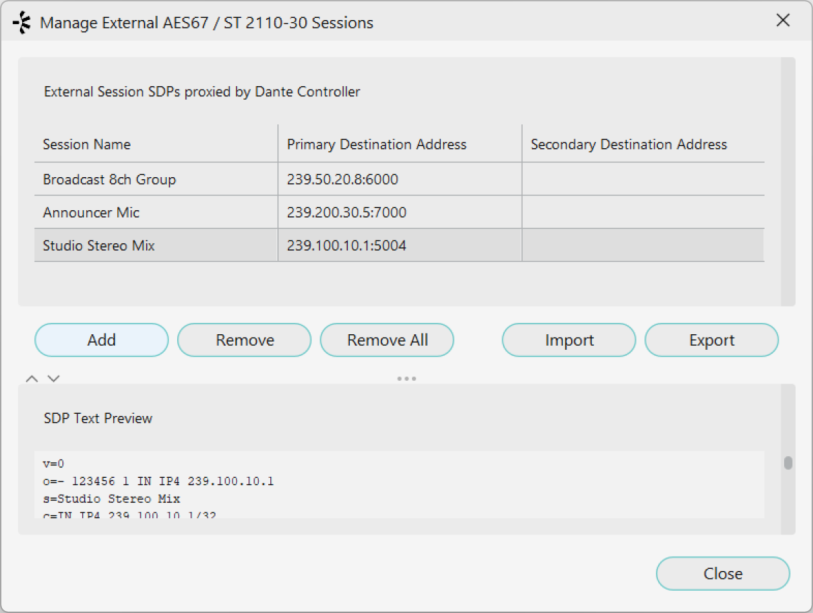
Task: Click the three-dot splitter handle
Action: click(406, 379)
